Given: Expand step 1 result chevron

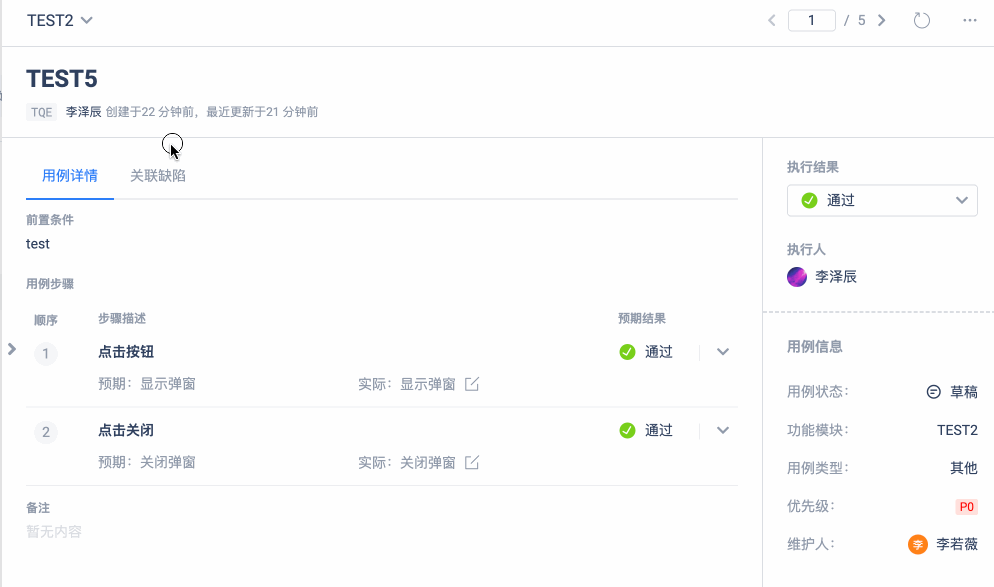Looking at the screenshot, I should coord(723,352).
